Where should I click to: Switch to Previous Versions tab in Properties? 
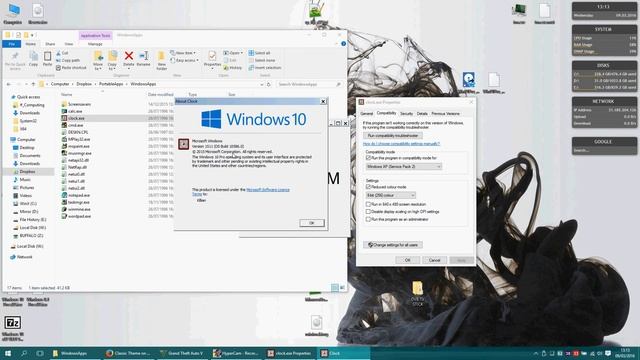tap(445, 113)
